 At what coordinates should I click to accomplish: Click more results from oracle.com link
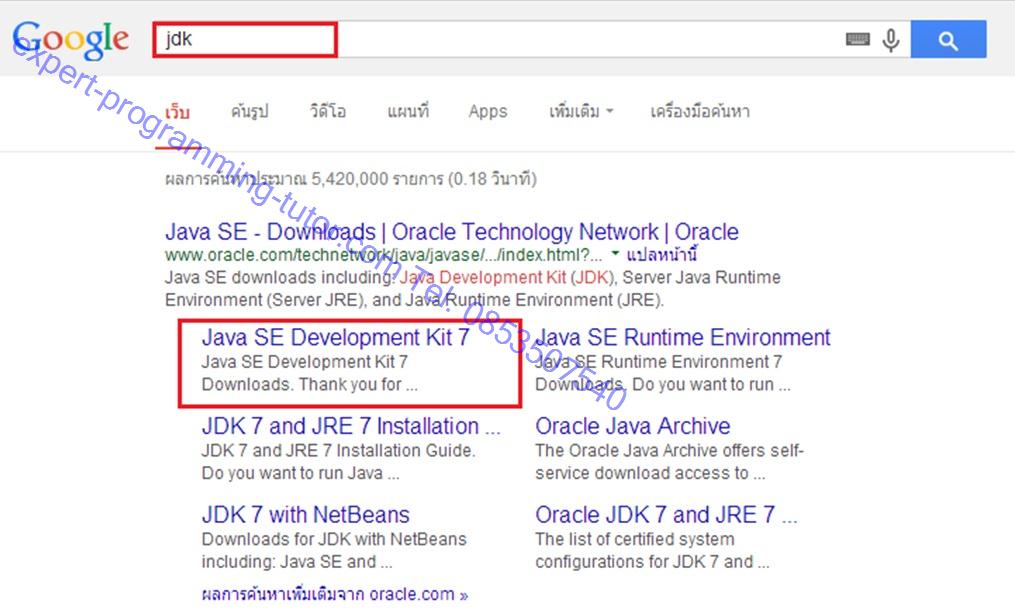tap(335, 594)
